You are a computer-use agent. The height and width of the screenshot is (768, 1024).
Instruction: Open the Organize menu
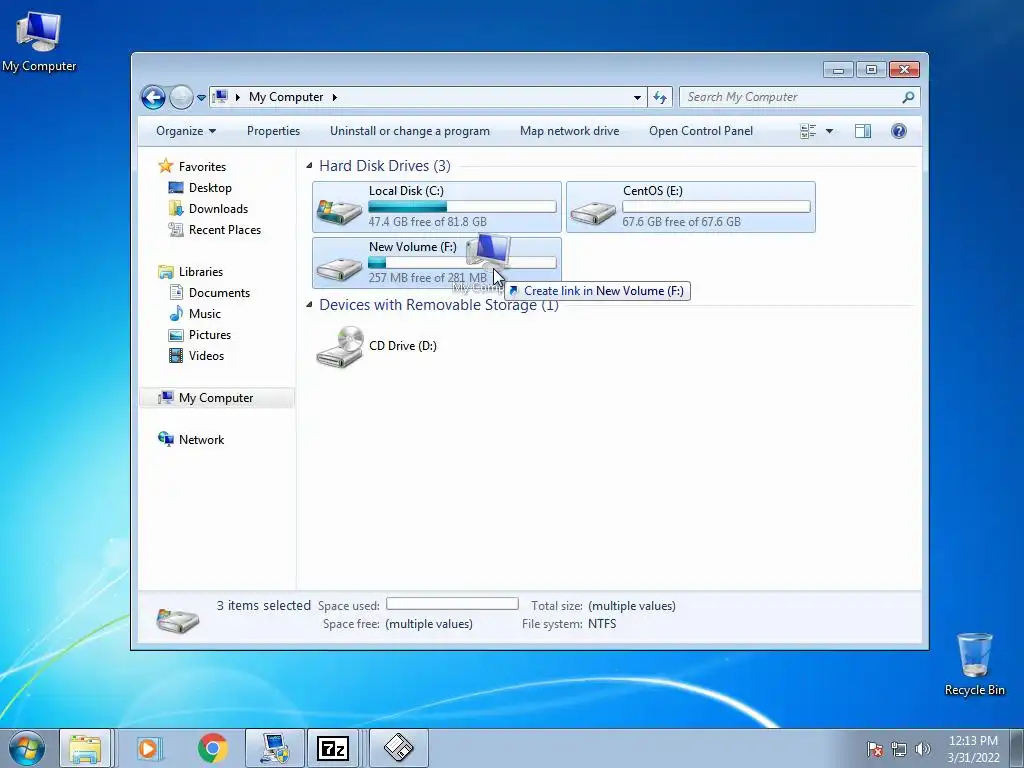[x=185, y=131]
